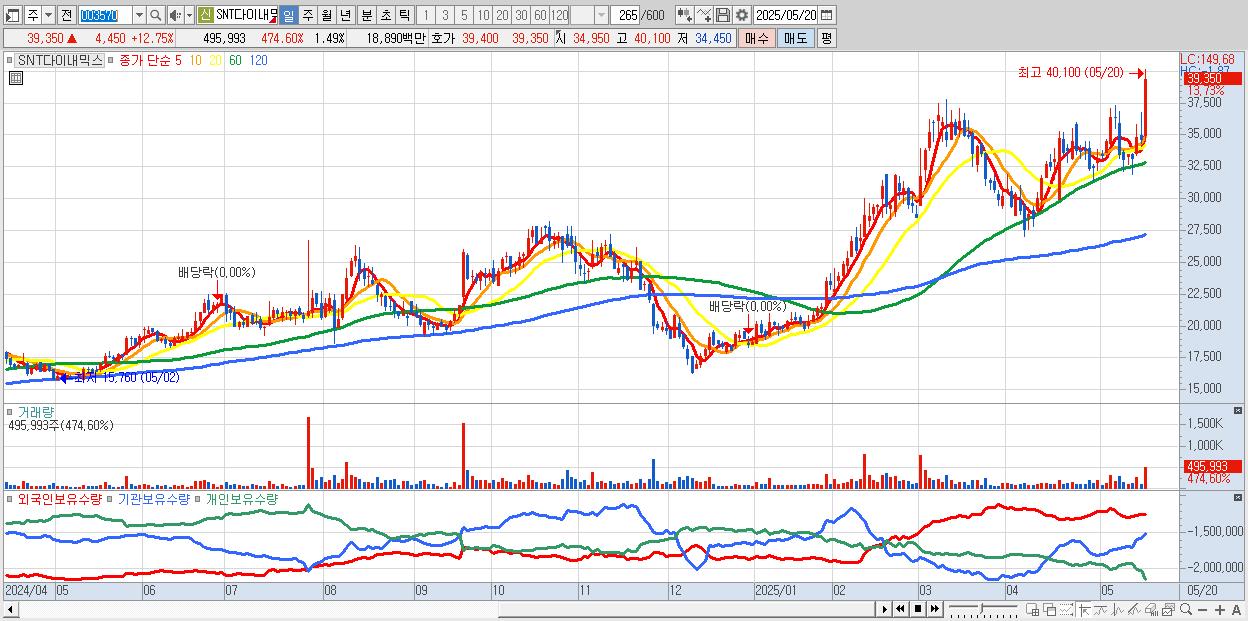Image resolution: width=1248 pixels, height=621 pixels.
Task: Click the green 60 moving average label
Action: pos(235,60)
